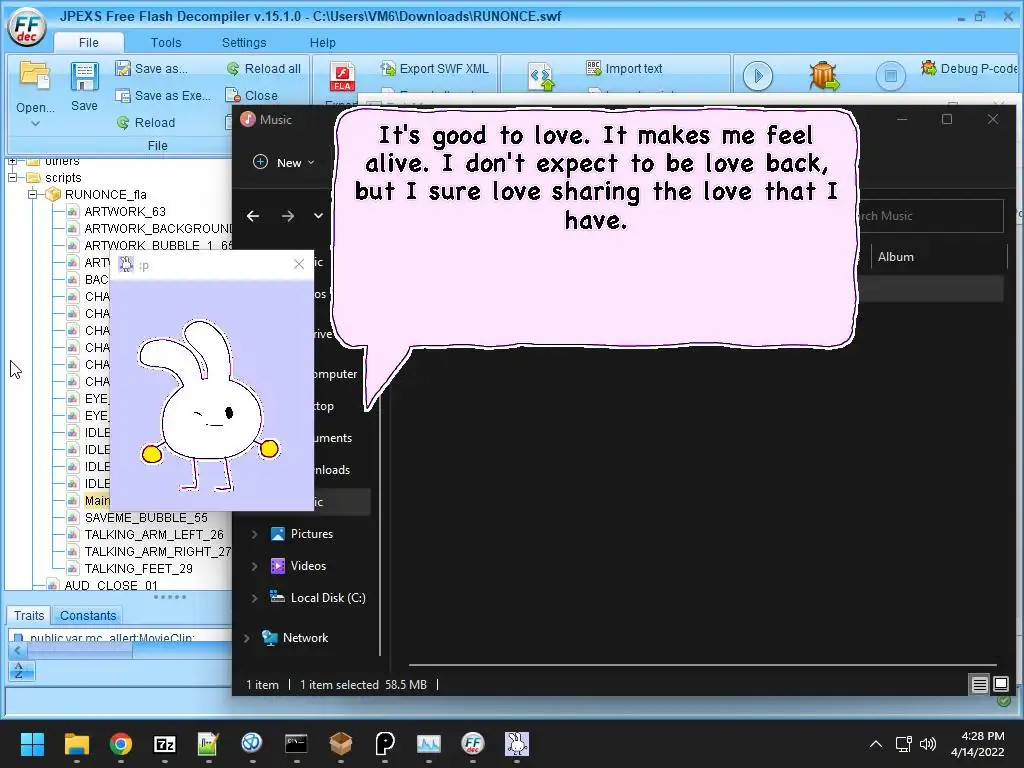Viewport: 1024px width, 768px height.
Task: Click the Debug bug icon
Action: 824,76
